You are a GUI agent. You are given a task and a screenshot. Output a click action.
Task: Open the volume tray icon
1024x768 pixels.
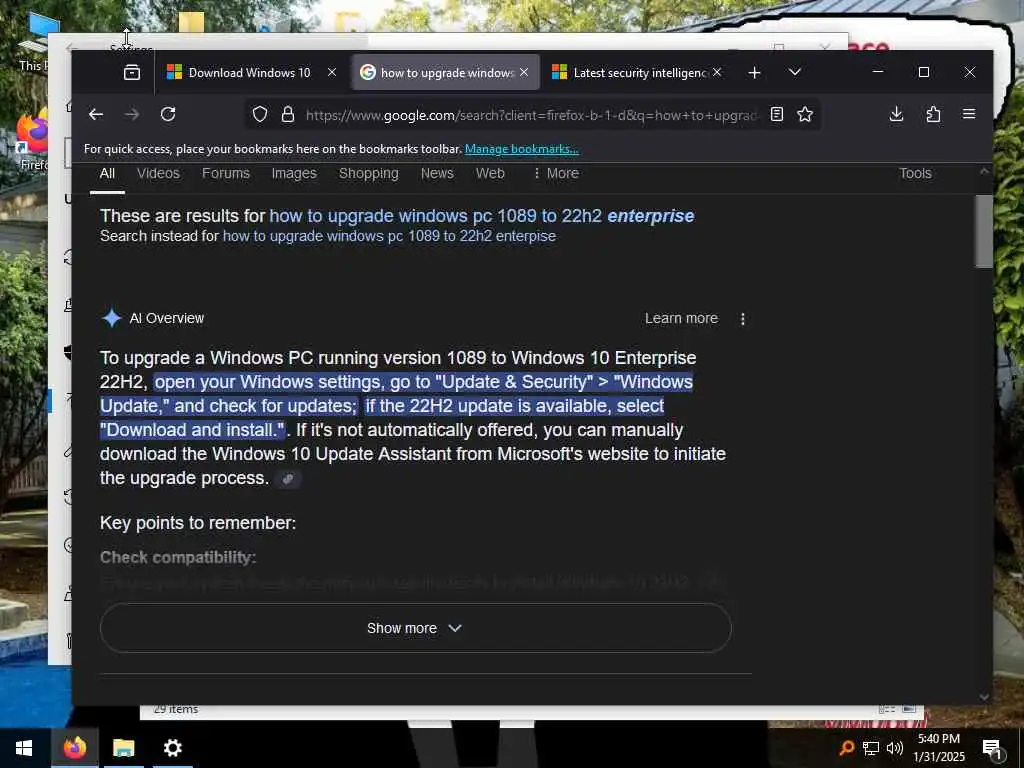click(895, 748)
